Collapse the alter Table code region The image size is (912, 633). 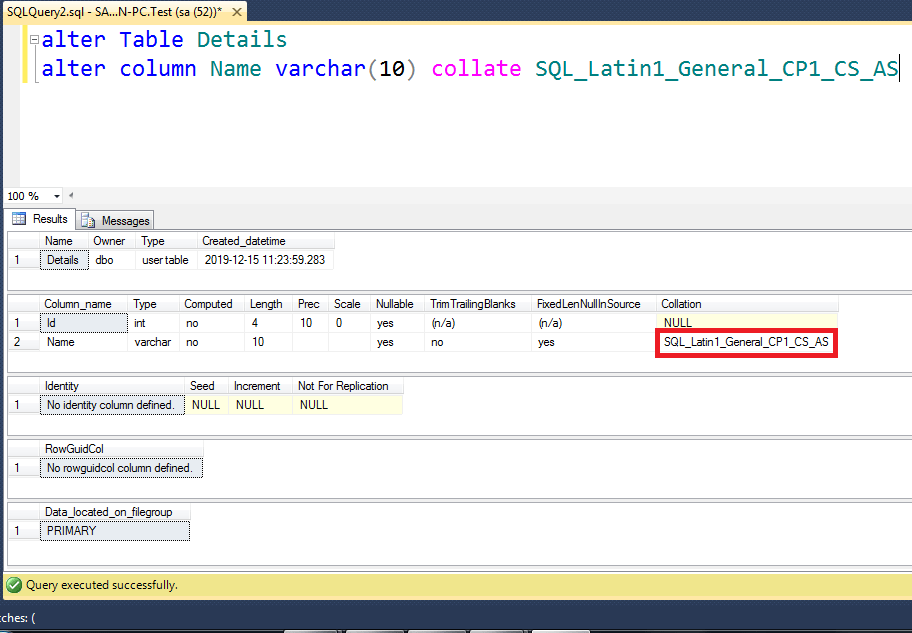click(x=33, y=39)
